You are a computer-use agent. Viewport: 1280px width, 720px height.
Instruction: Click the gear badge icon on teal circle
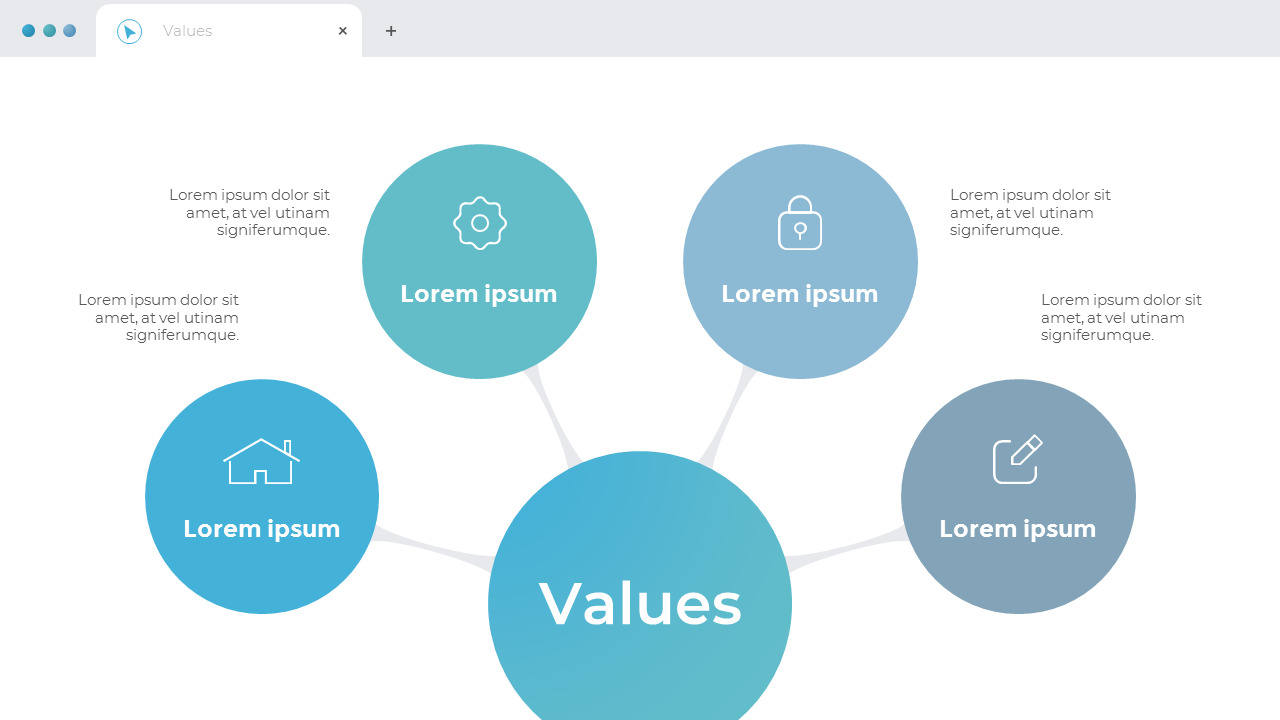480,222
